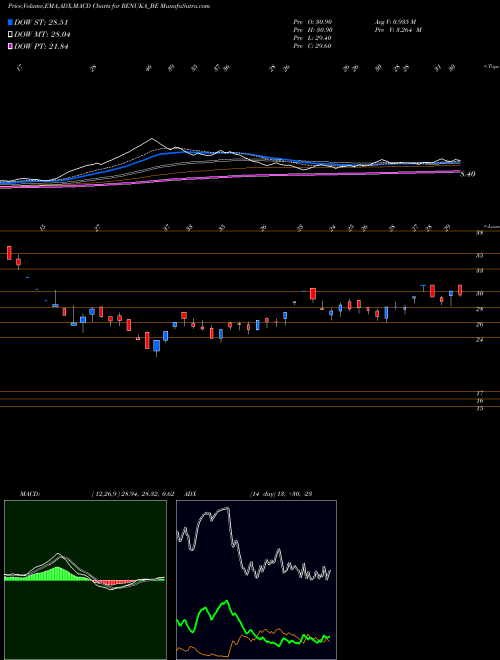The width and height of the screenshot is (500, 660).
Task: Open the green MACD histogram panel
Action: [85, 580]
